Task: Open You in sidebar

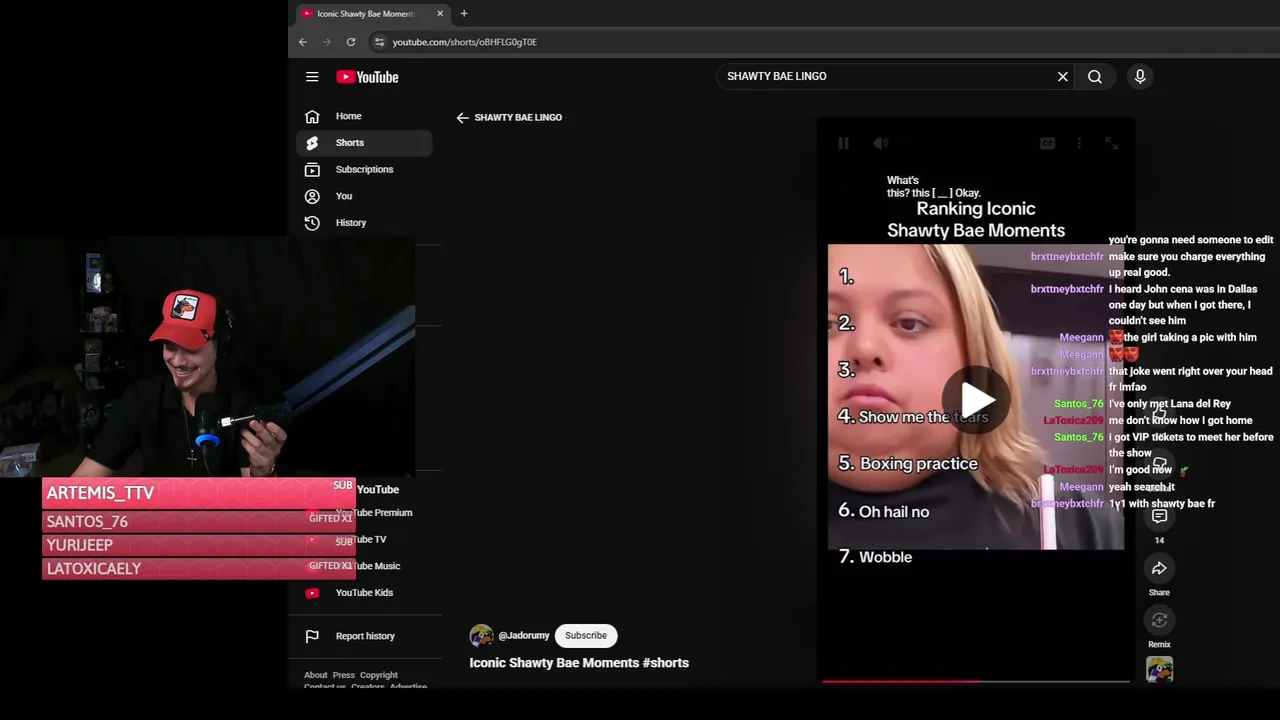Action: (x=364, y=196)
